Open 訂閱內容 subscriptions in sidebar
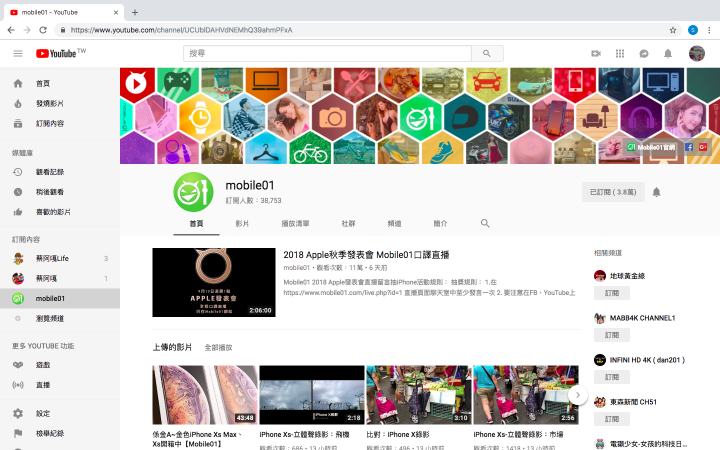 (60, 124)
